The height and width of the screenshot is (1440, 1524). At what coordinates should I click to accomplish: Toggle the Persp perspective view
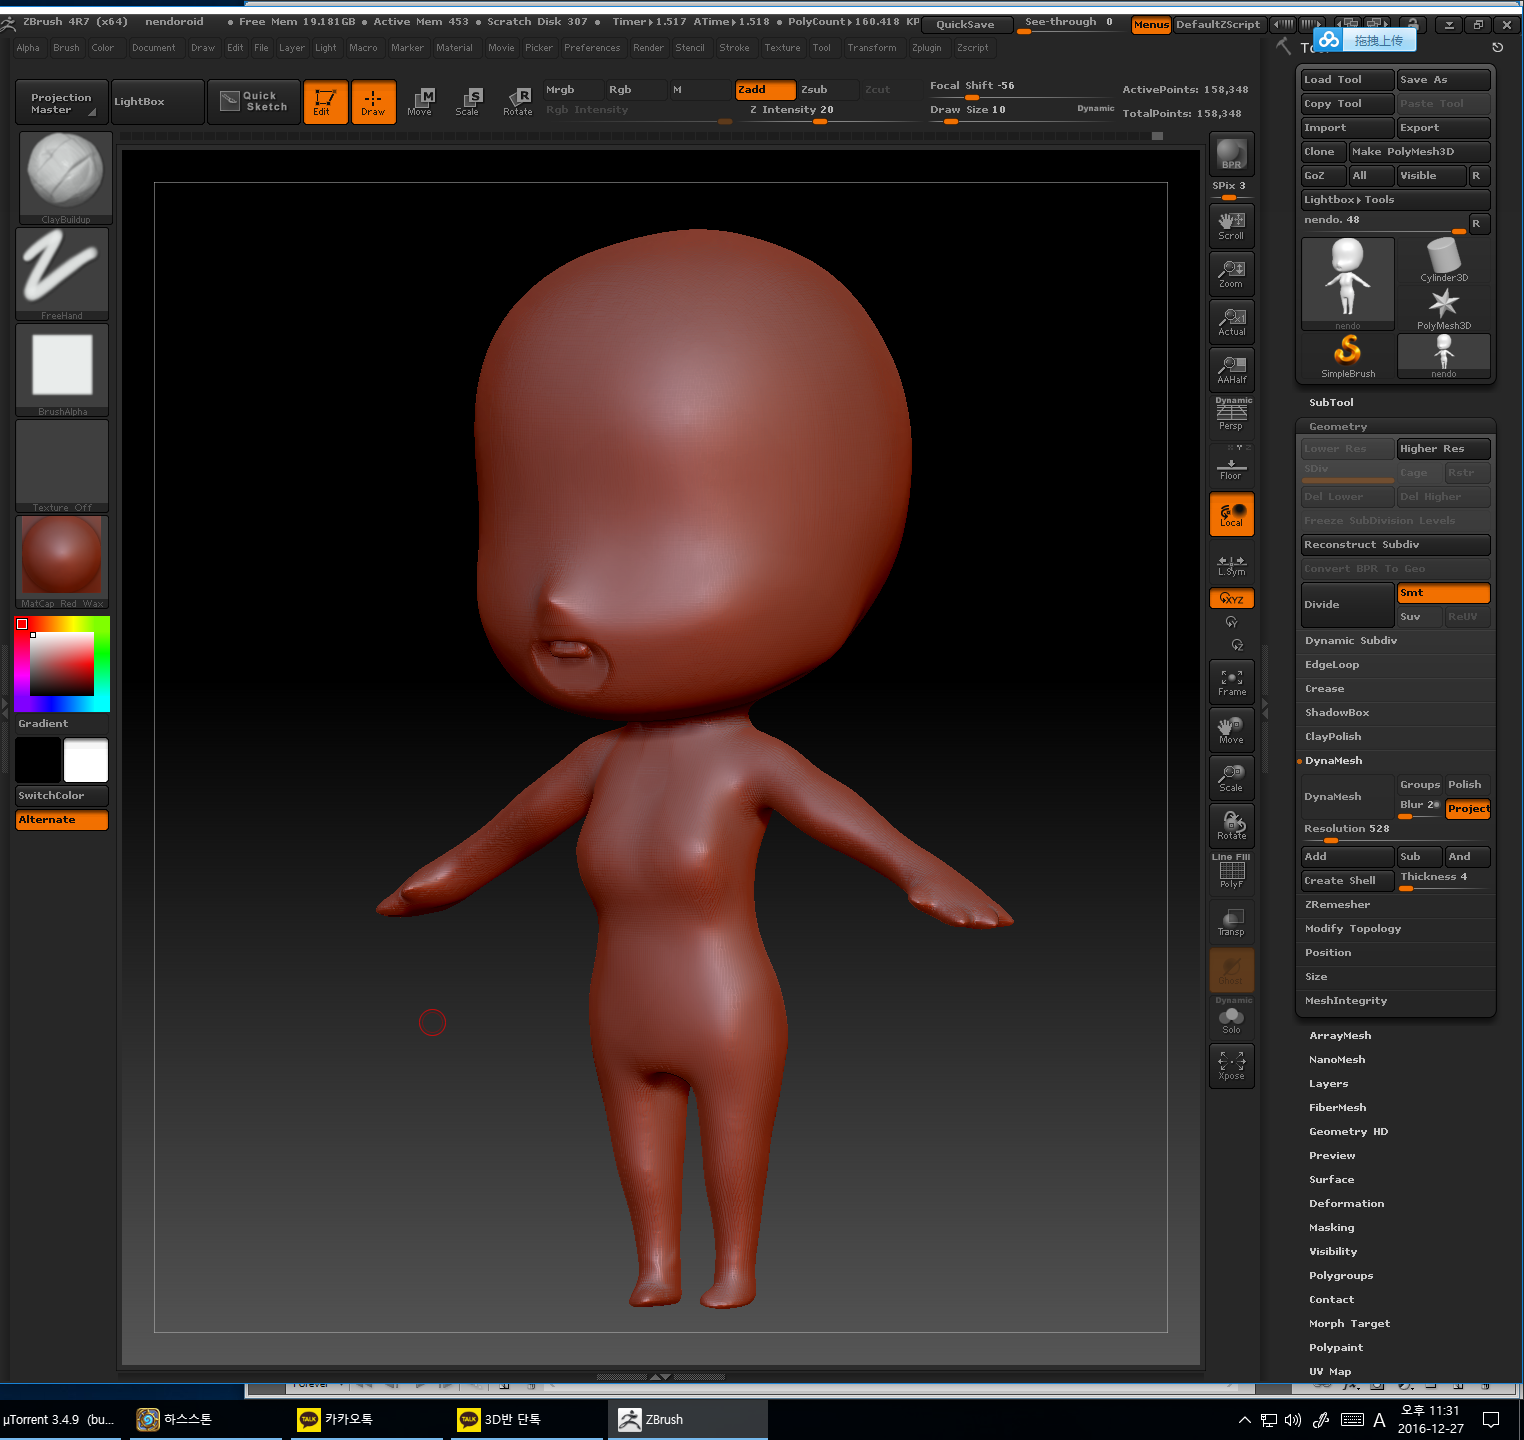click(1231, 415)
